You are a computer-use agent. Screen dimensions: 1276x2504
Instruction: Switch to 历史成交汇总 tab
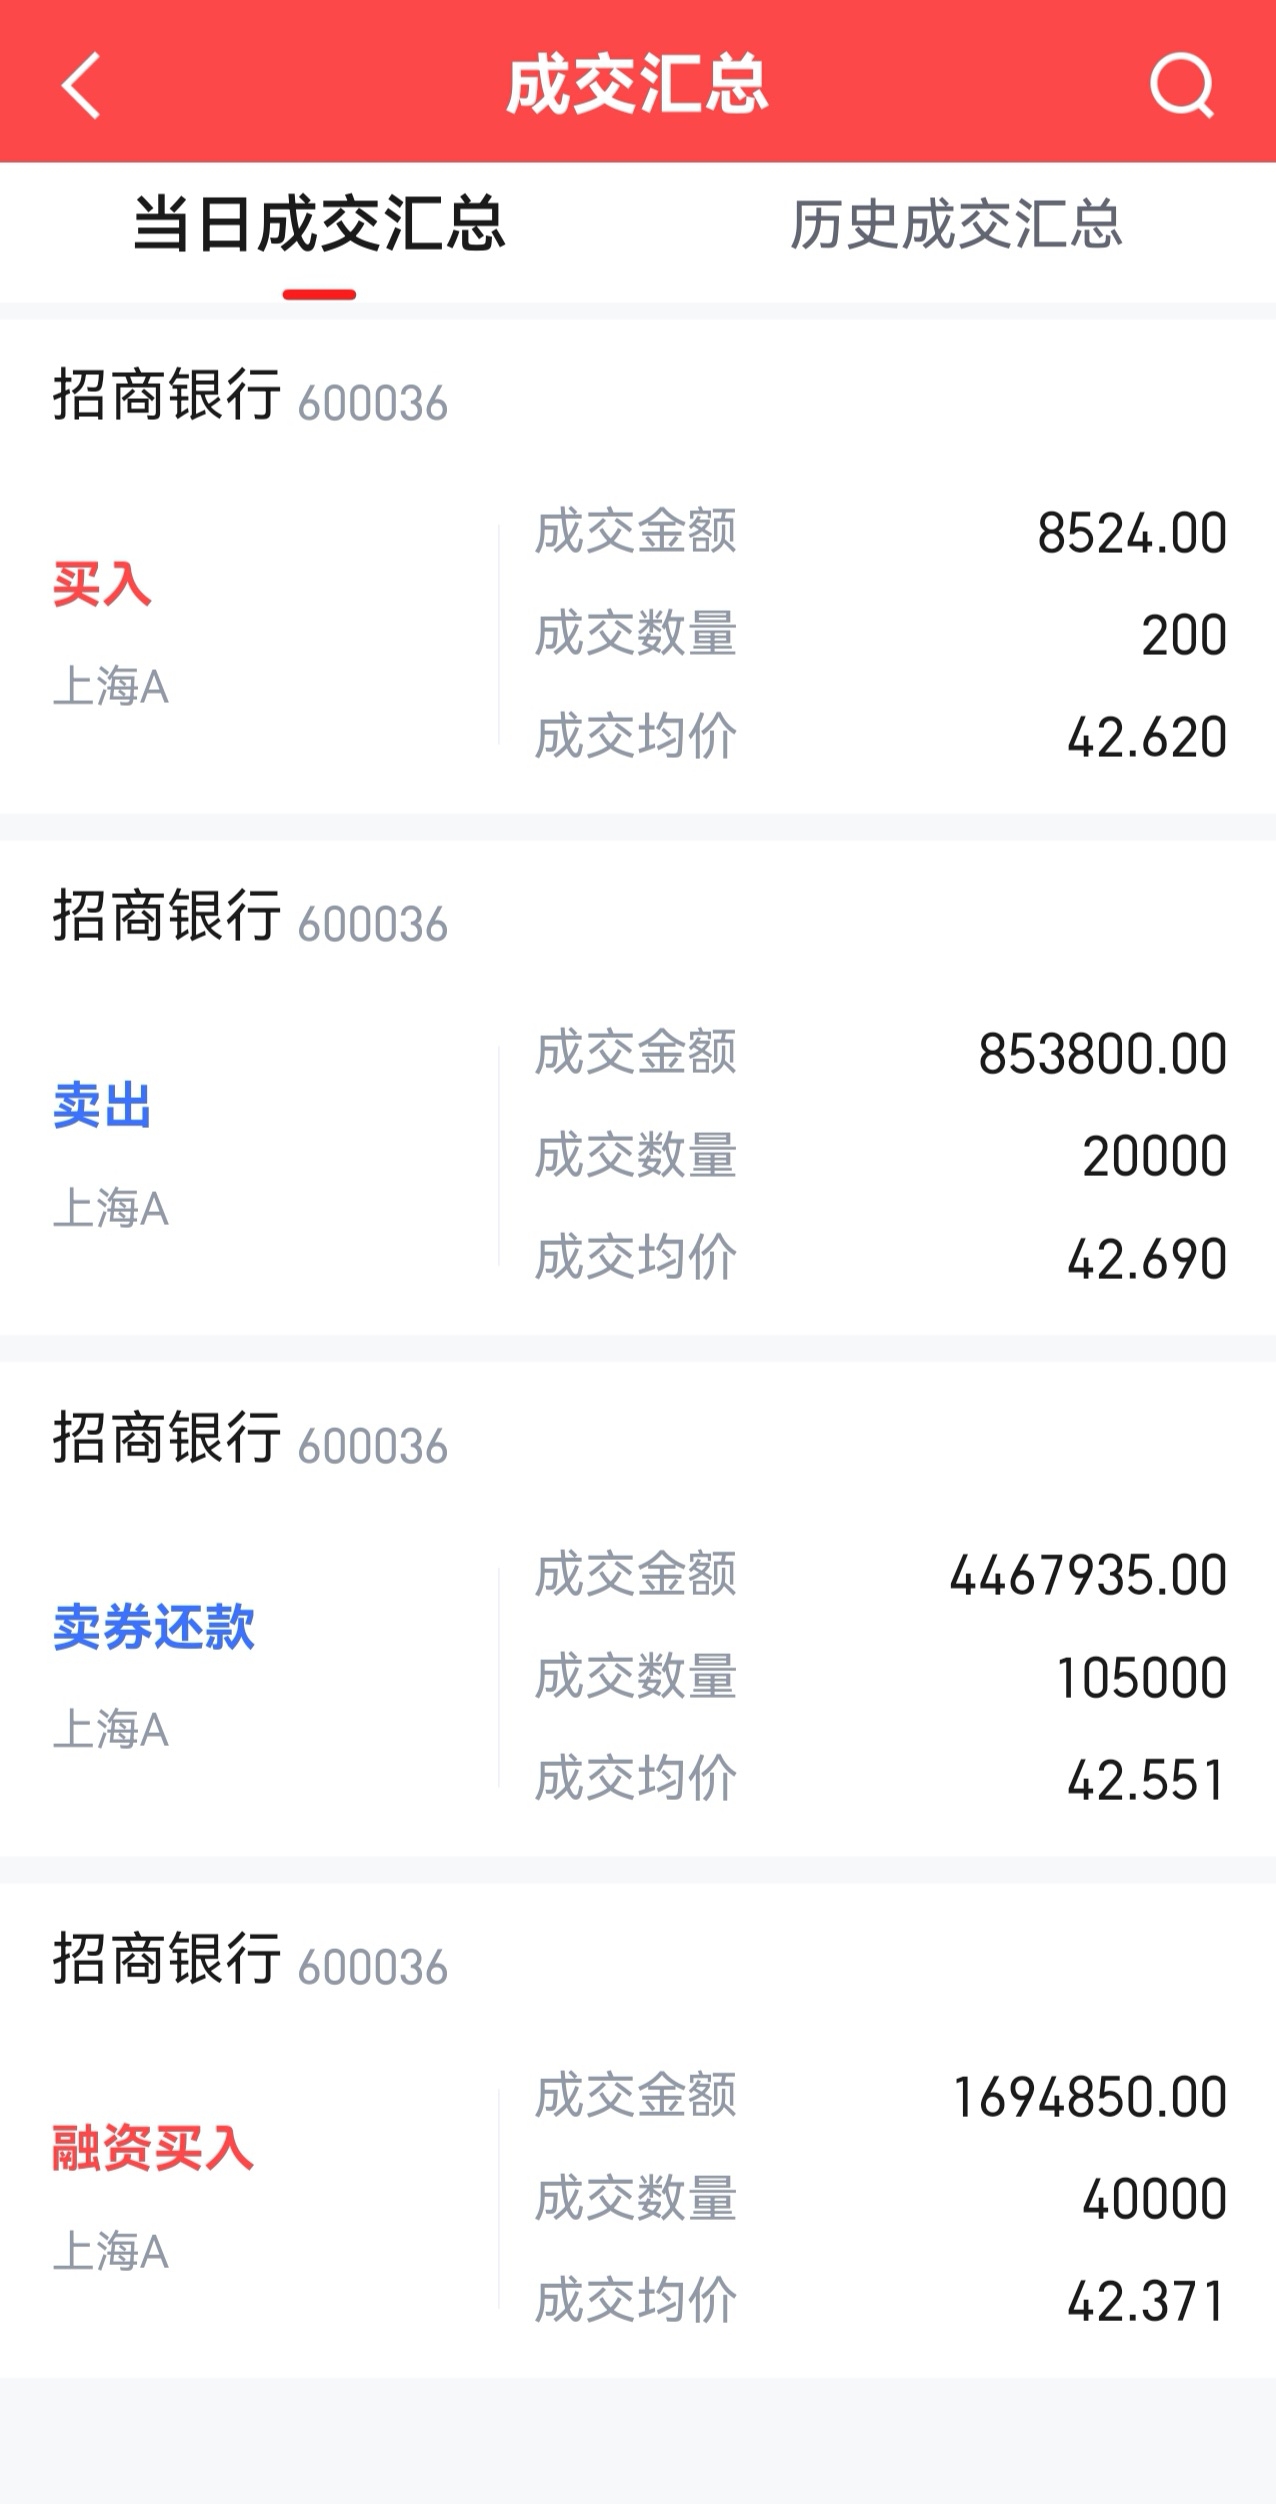pos(956,225)
